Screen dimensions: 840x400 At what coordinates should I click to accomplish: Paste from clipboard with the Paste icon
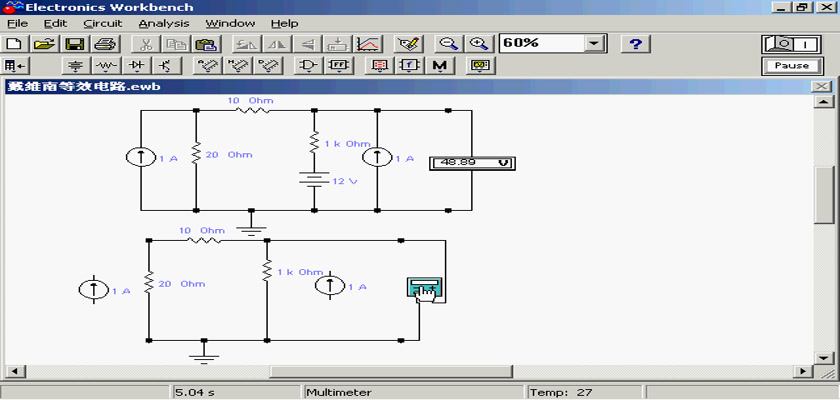(x=205, y=44)
